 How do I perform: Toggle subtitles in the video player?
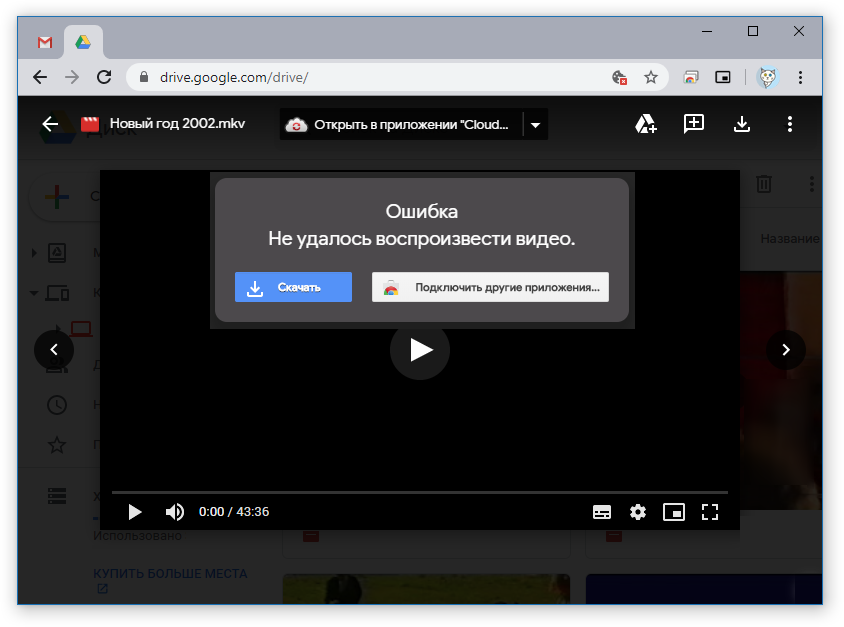pos(602,511)
